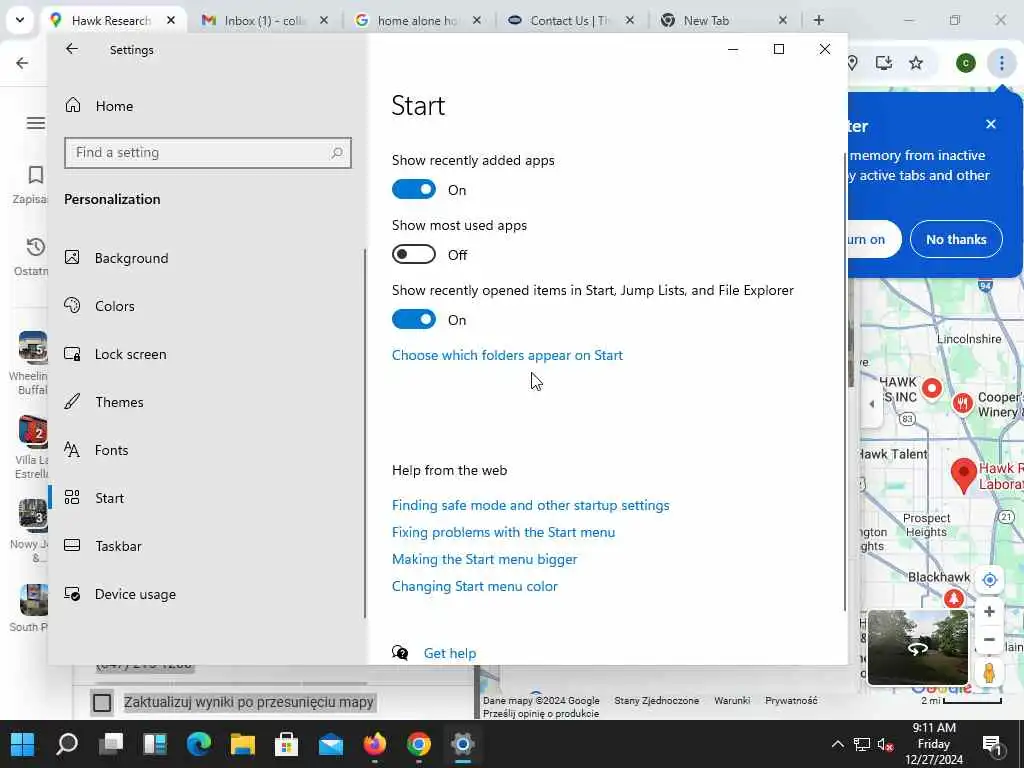Zoom in on the Google map
1024x768 pixels.
pyautogui.click(x=989, y=612)
